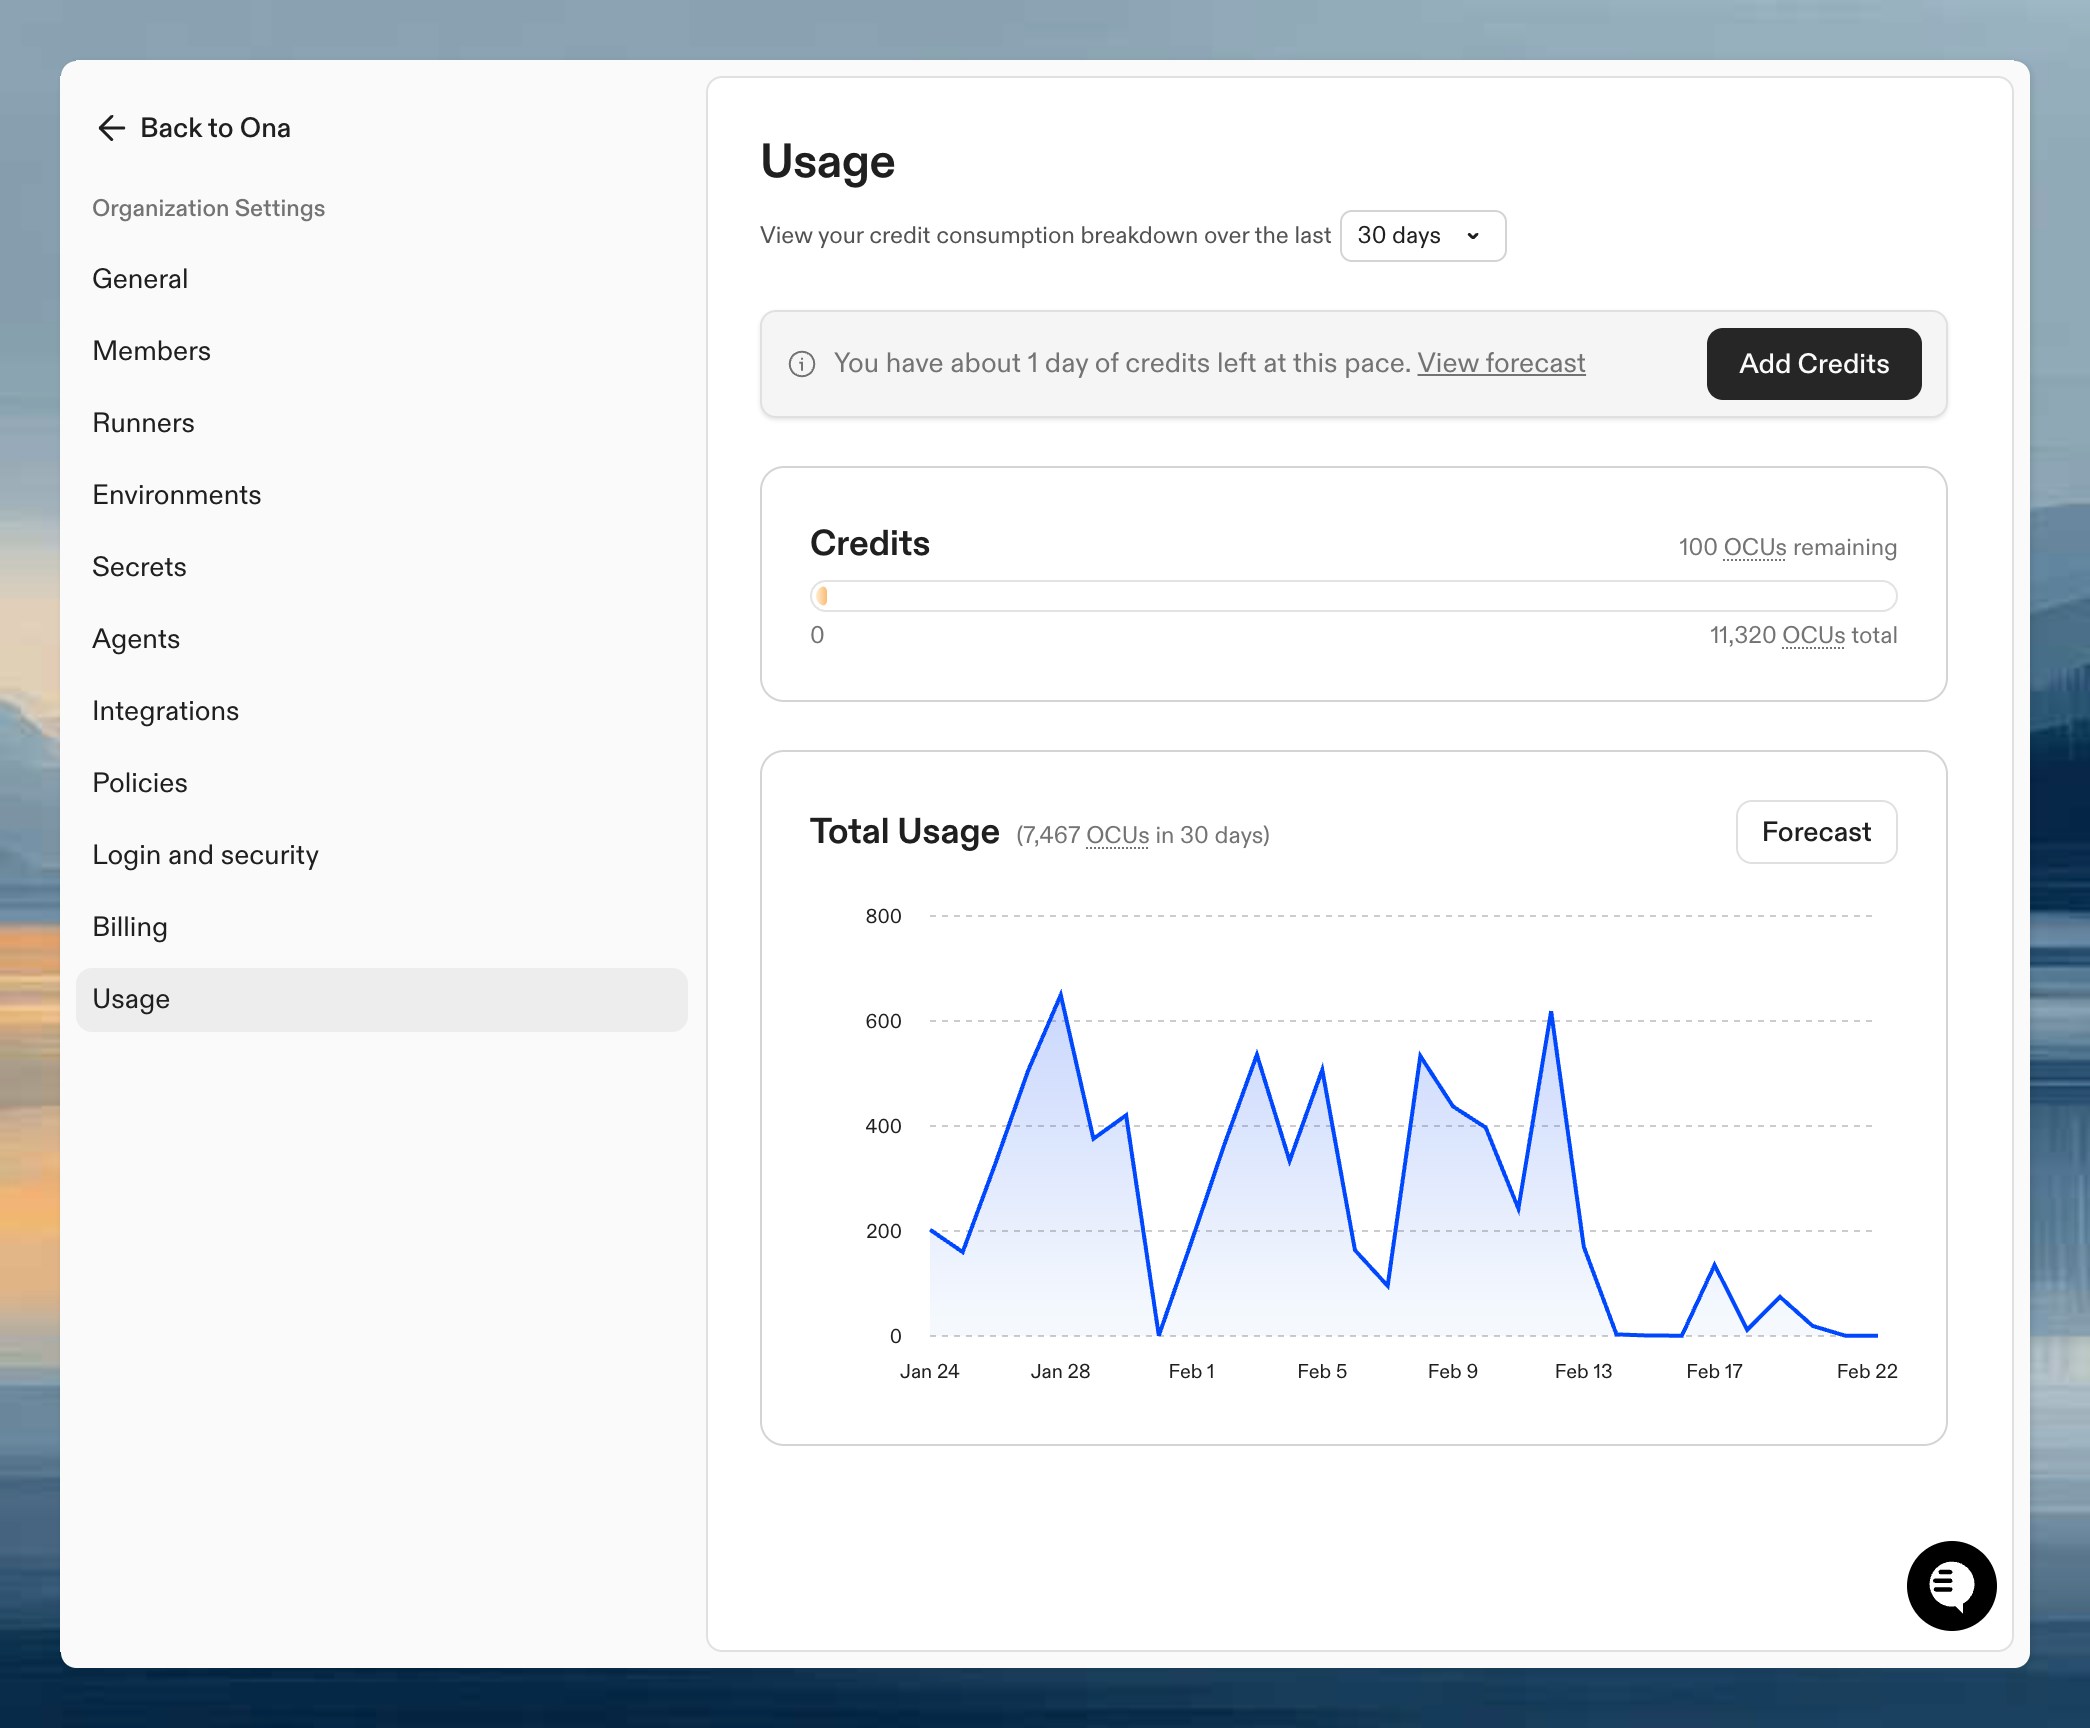
Task: Open Login and security settings
Action: (205, 854)
